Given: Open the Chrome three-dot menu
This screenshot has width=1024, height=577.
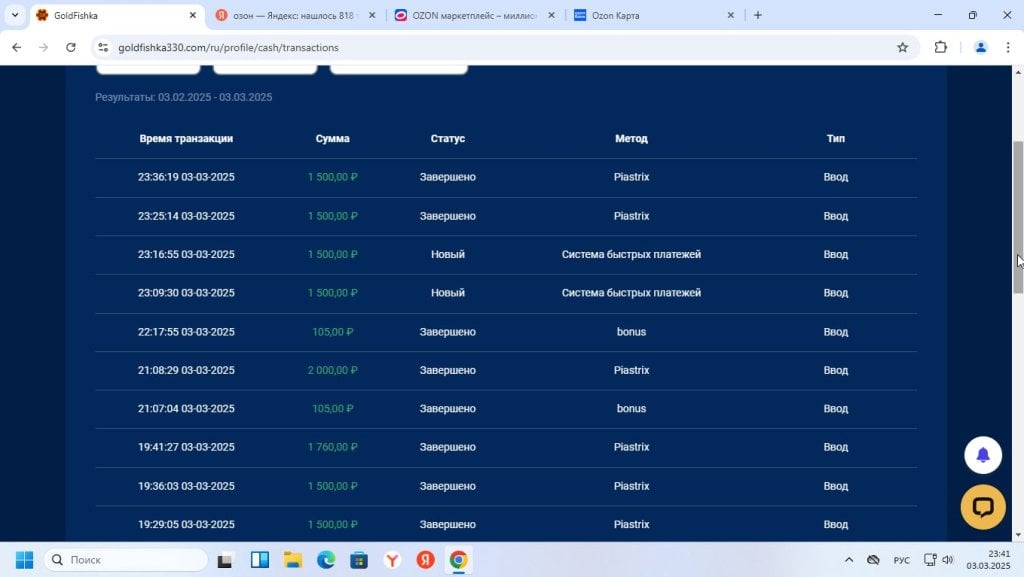Looking at the screenshot, I should tap(1008, 47).
